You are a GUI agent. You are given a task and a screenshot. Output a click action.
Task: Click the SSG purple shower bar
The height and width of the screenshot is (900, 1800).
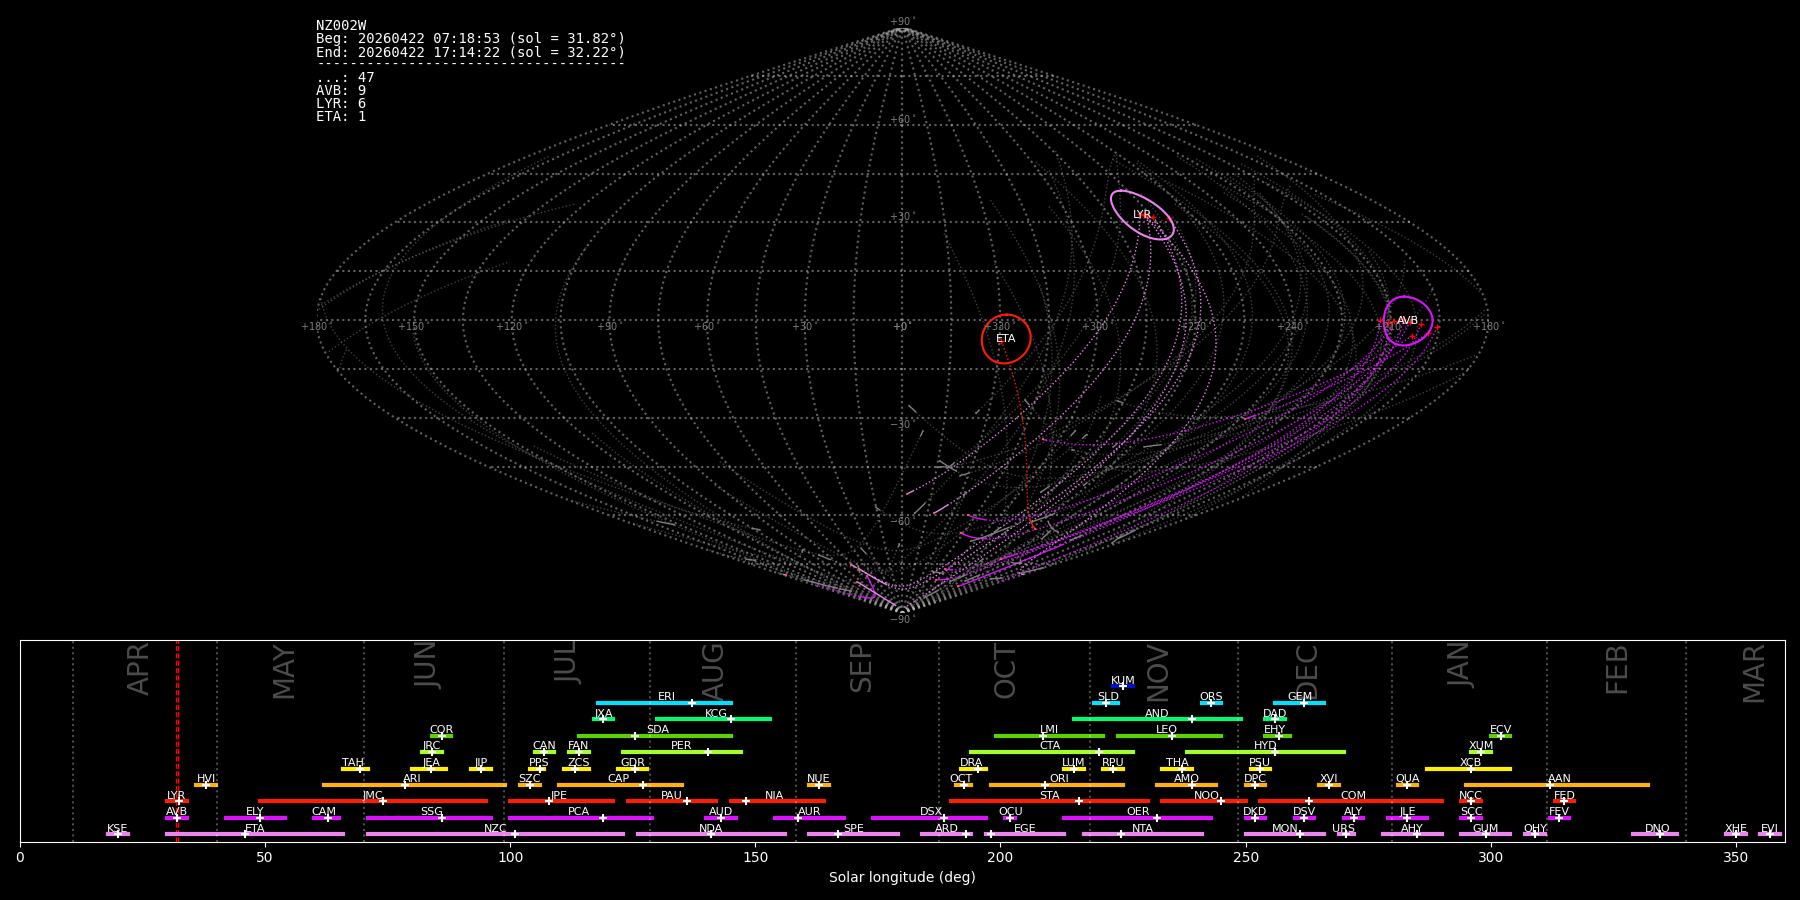coord(429,818)
